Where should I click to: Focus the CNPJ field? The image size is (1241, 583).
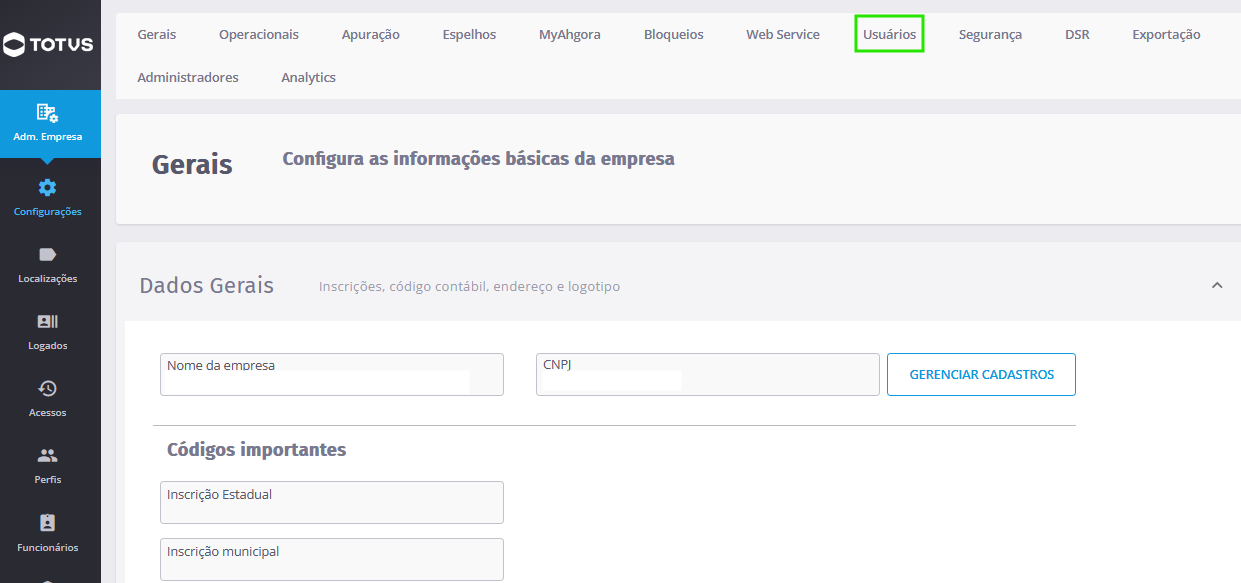tap(708, 374)
